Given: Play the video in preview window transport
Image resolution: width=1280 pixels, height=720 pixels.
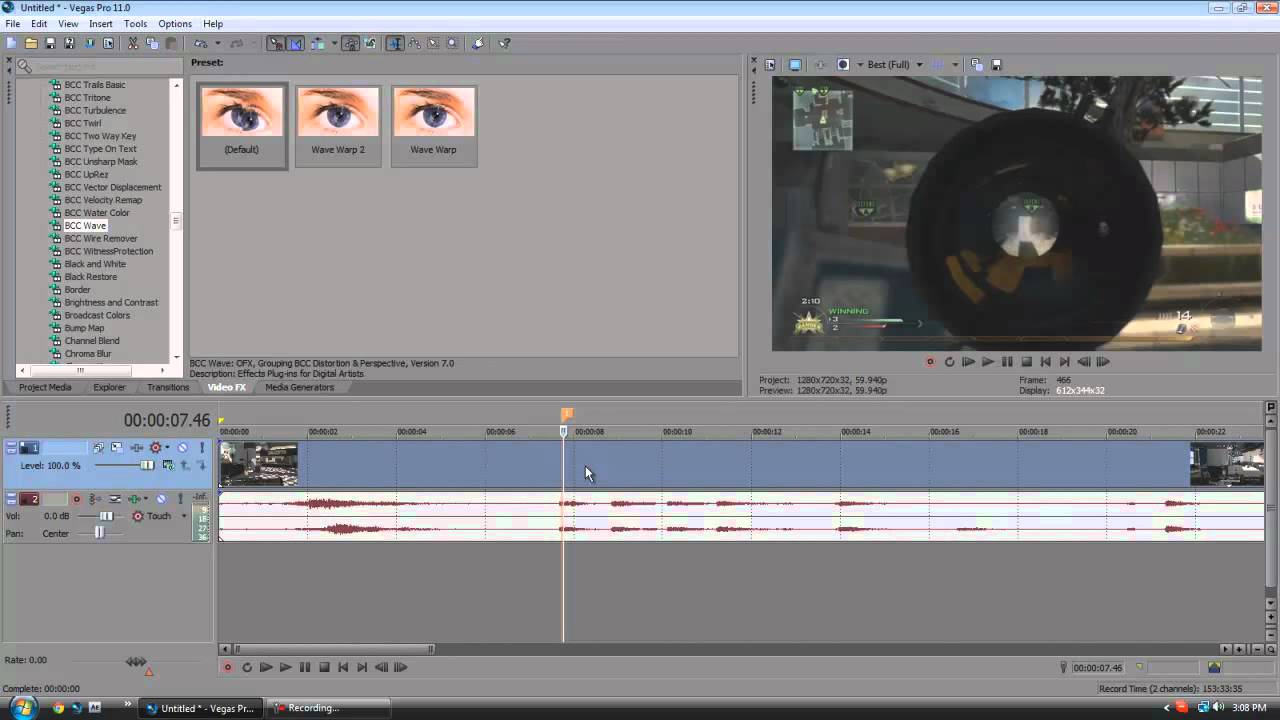Looking at the screenshot, I should point(988,362).
